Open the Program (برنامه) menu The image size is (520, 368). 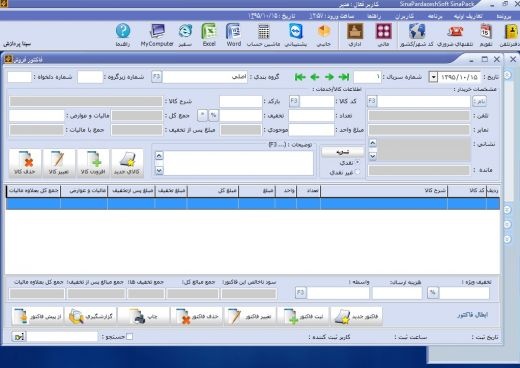(435, 16)
